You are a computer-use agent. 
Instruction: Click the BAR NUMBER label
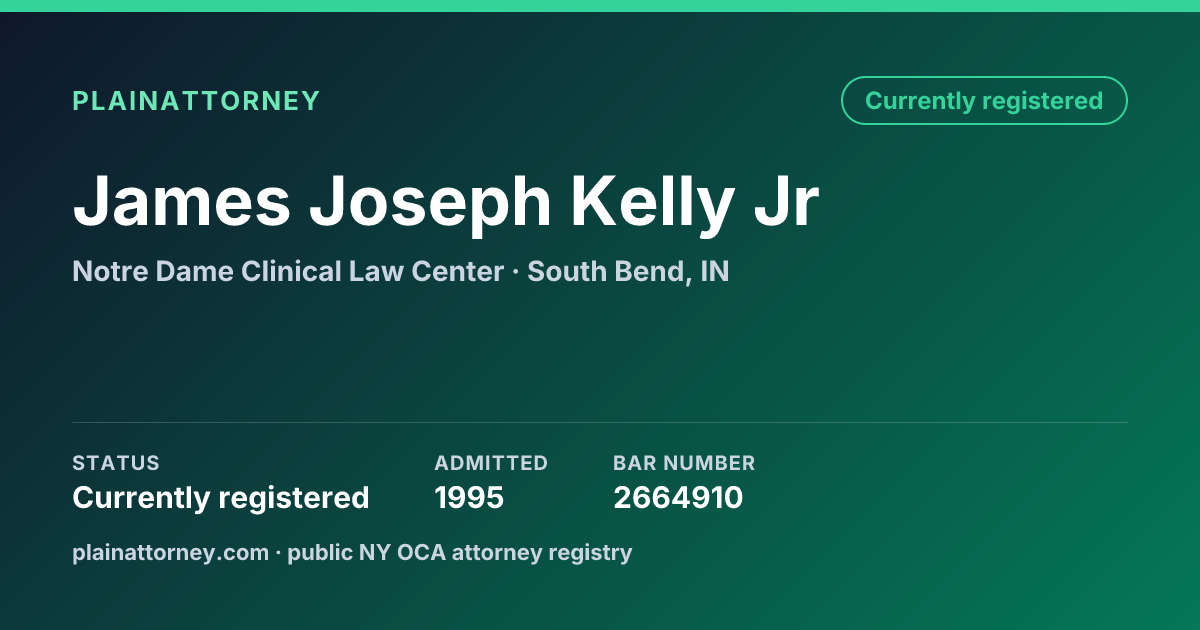[x=684, y=463]
